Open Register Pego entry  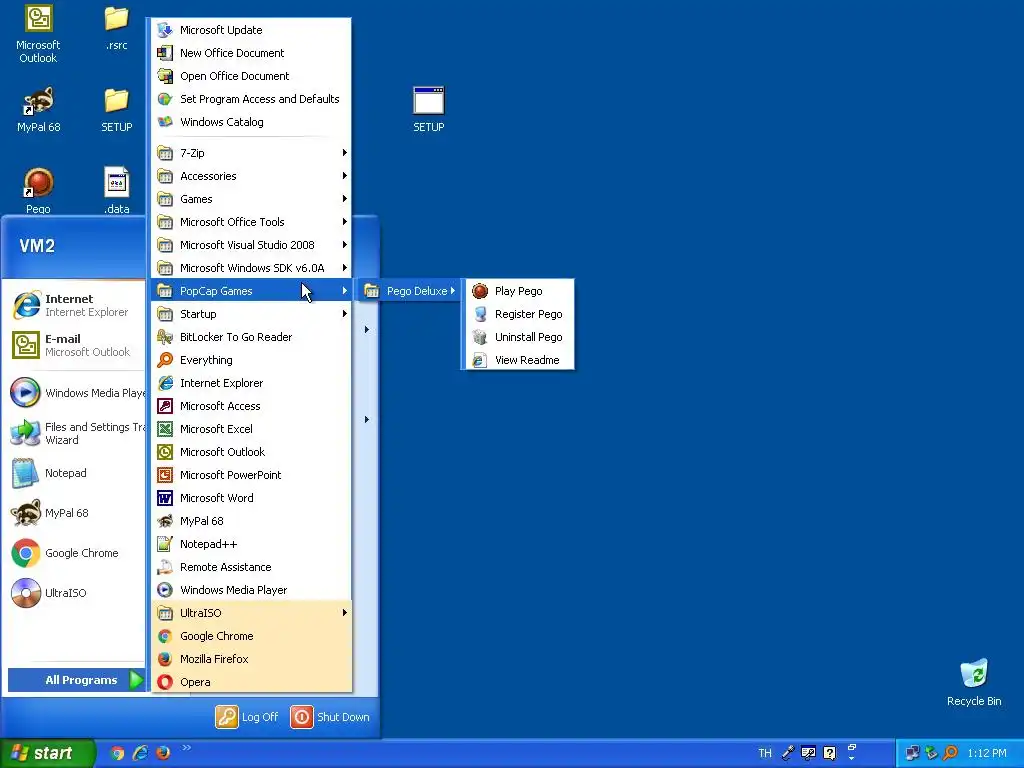[x=519, y=314]
